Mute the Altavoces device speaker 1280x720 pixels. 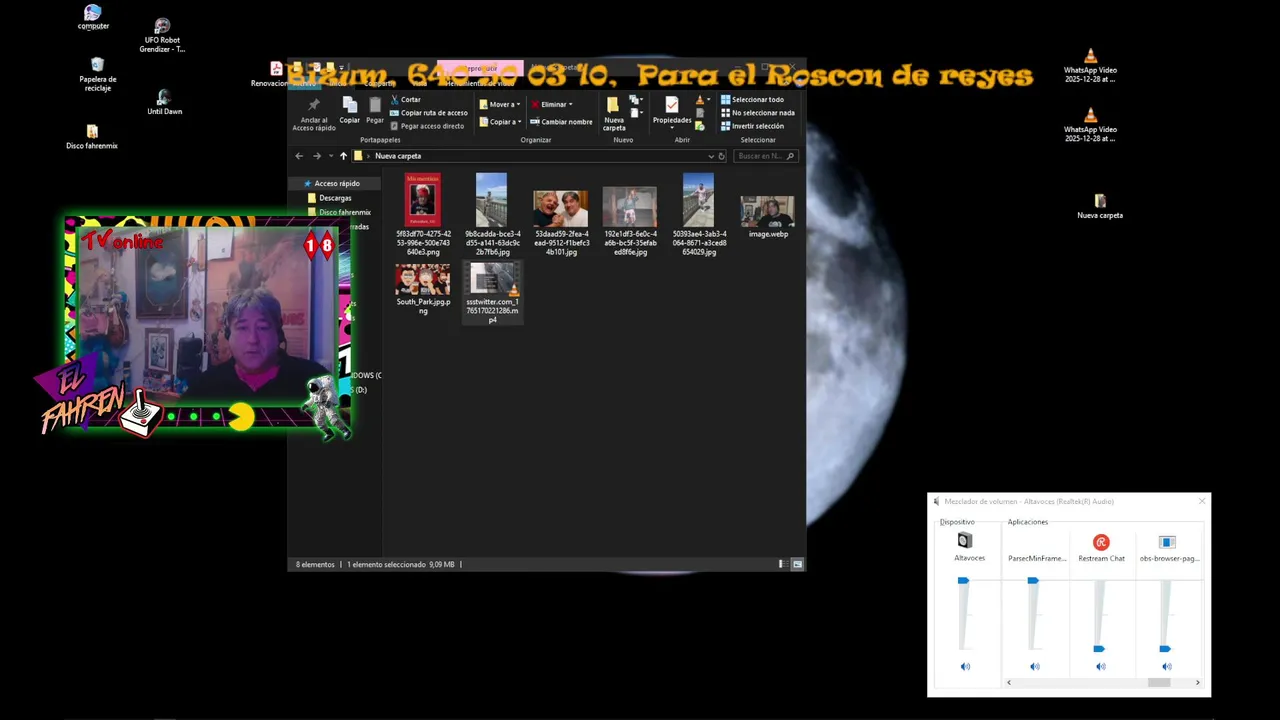click(965, 667)
